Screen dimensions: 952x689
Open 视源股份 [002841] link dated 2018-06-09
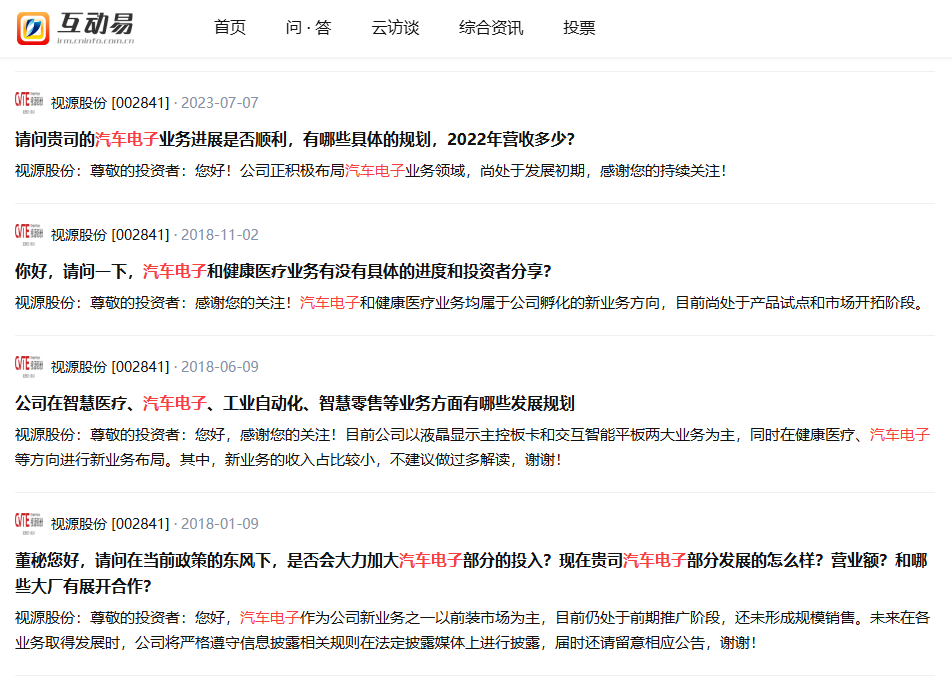pos(110,367)
